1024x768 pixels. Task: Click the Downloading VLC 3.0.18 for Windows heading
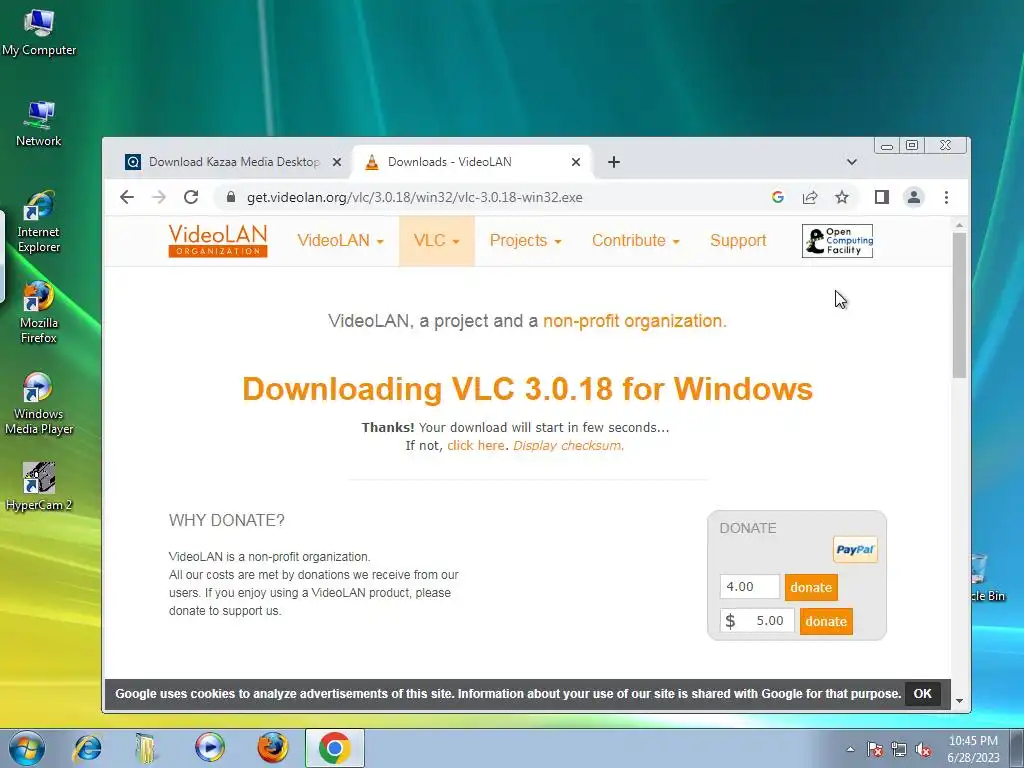click(x=527, y=389)
